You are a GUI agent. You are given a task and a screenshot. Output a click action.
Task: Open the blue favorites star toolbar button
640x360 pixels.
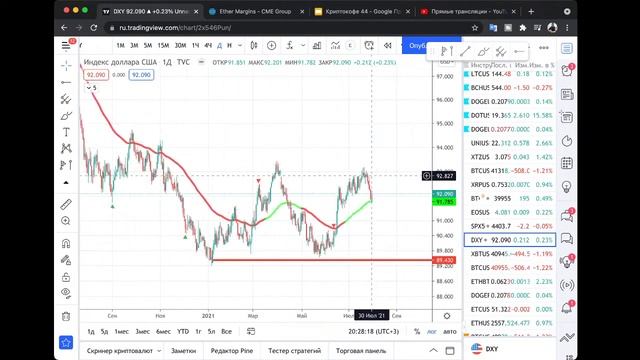coord(66,342)
